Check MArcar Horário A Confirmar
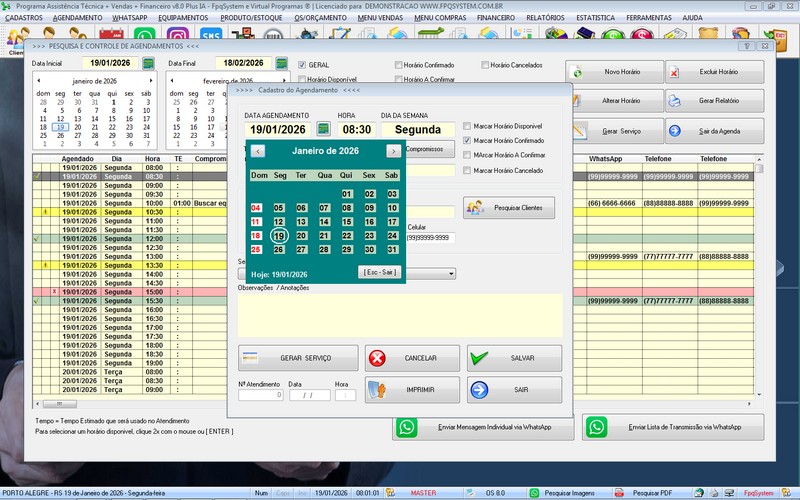 point(467,155)
